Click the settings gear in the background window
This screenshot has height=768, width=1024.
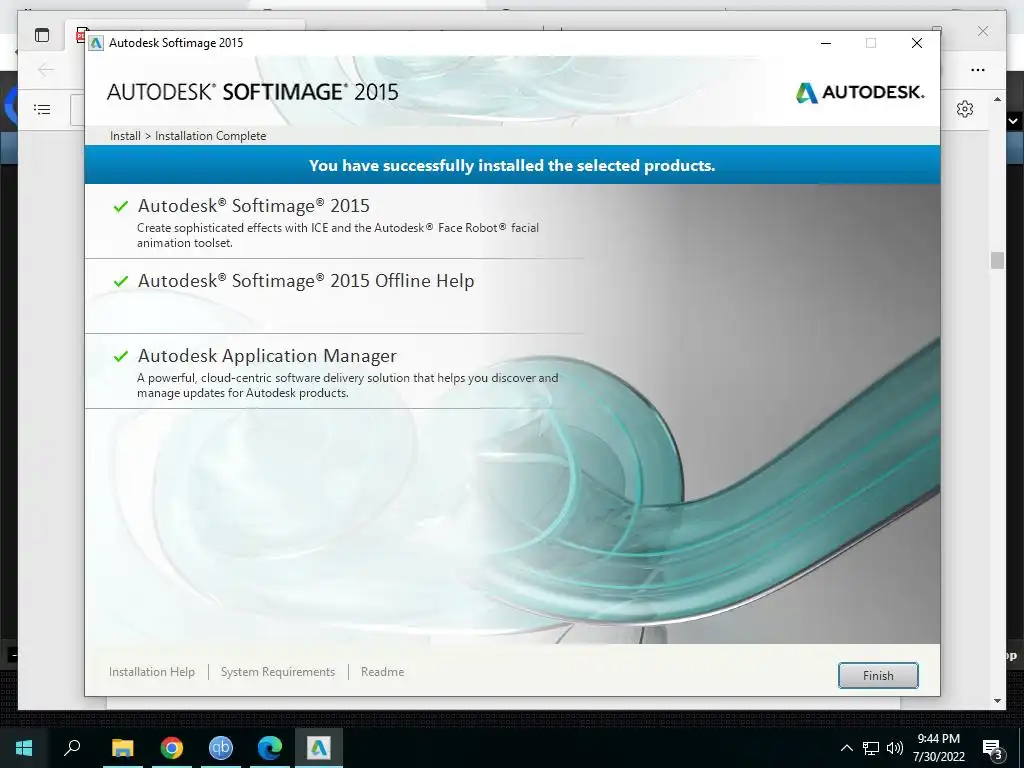pyautogui.click(x=965, y=108)
